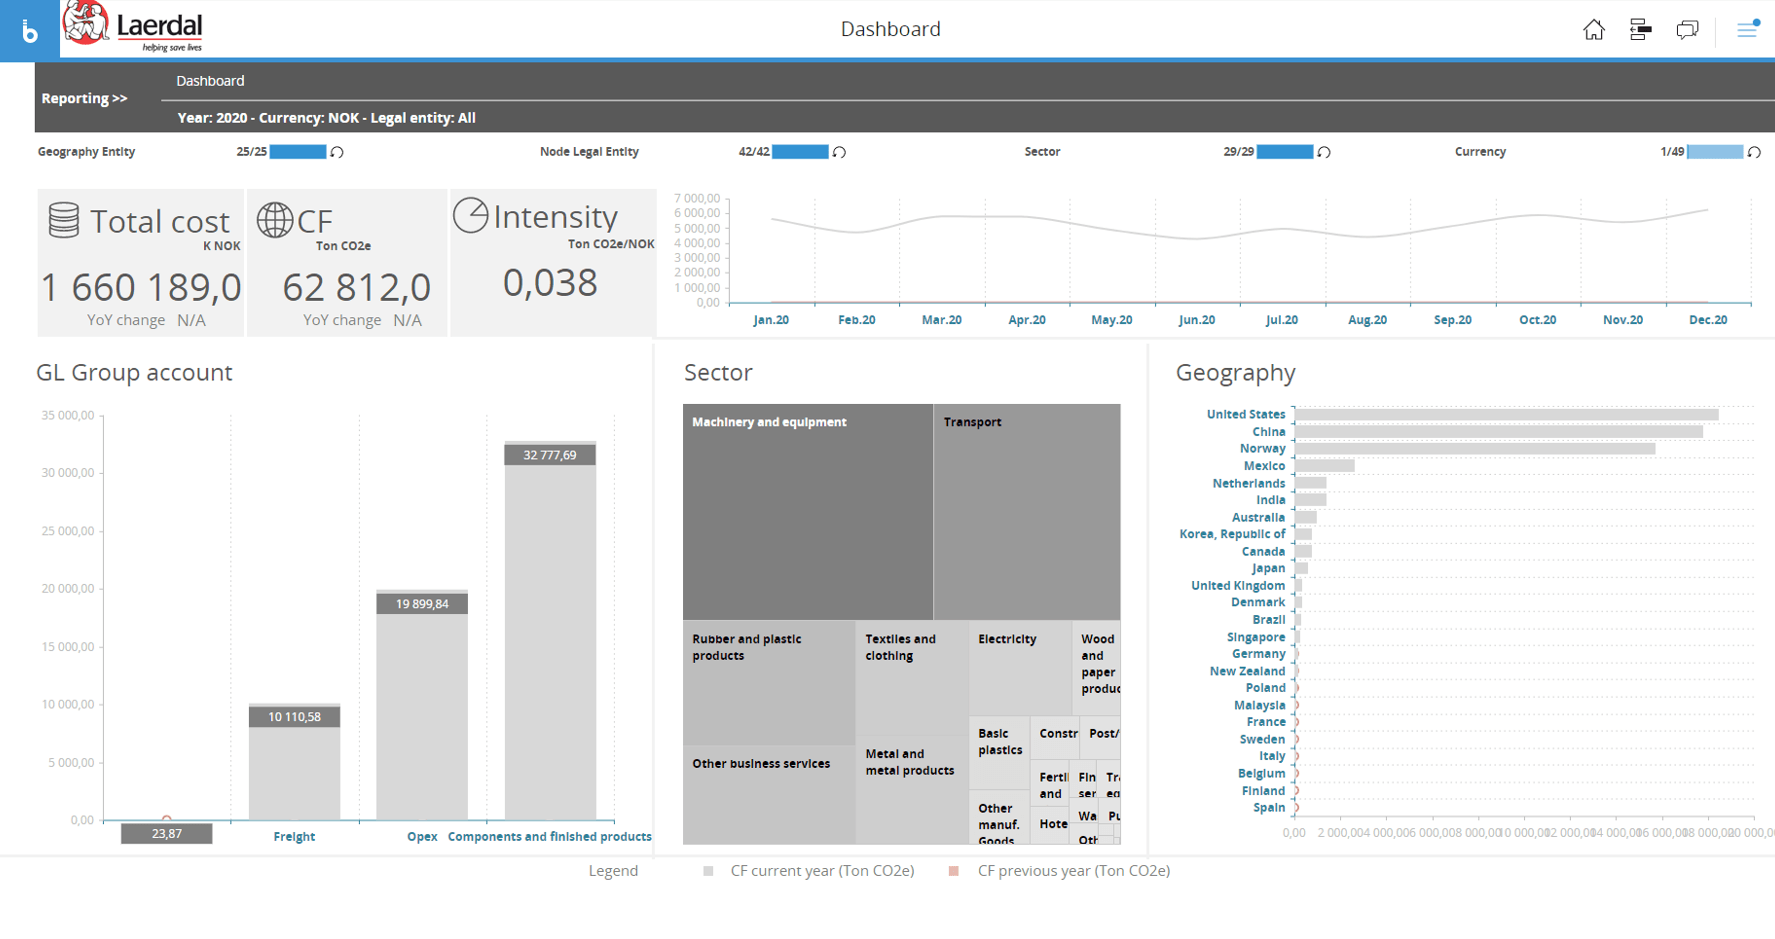Image resolution: width=1775 pixels, height=939 pixels.
Task: Reset the Node Legal Entity filter
Action: 840,152
